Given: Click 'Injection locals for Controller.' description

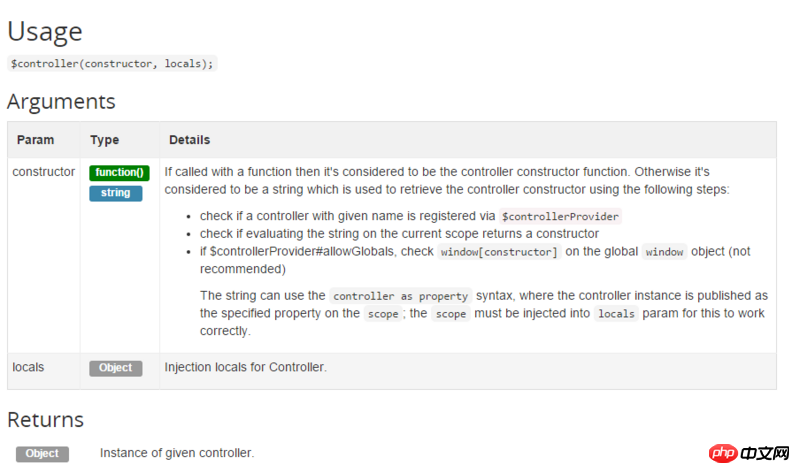Looking at the screenshot, I should coord(246,368).
